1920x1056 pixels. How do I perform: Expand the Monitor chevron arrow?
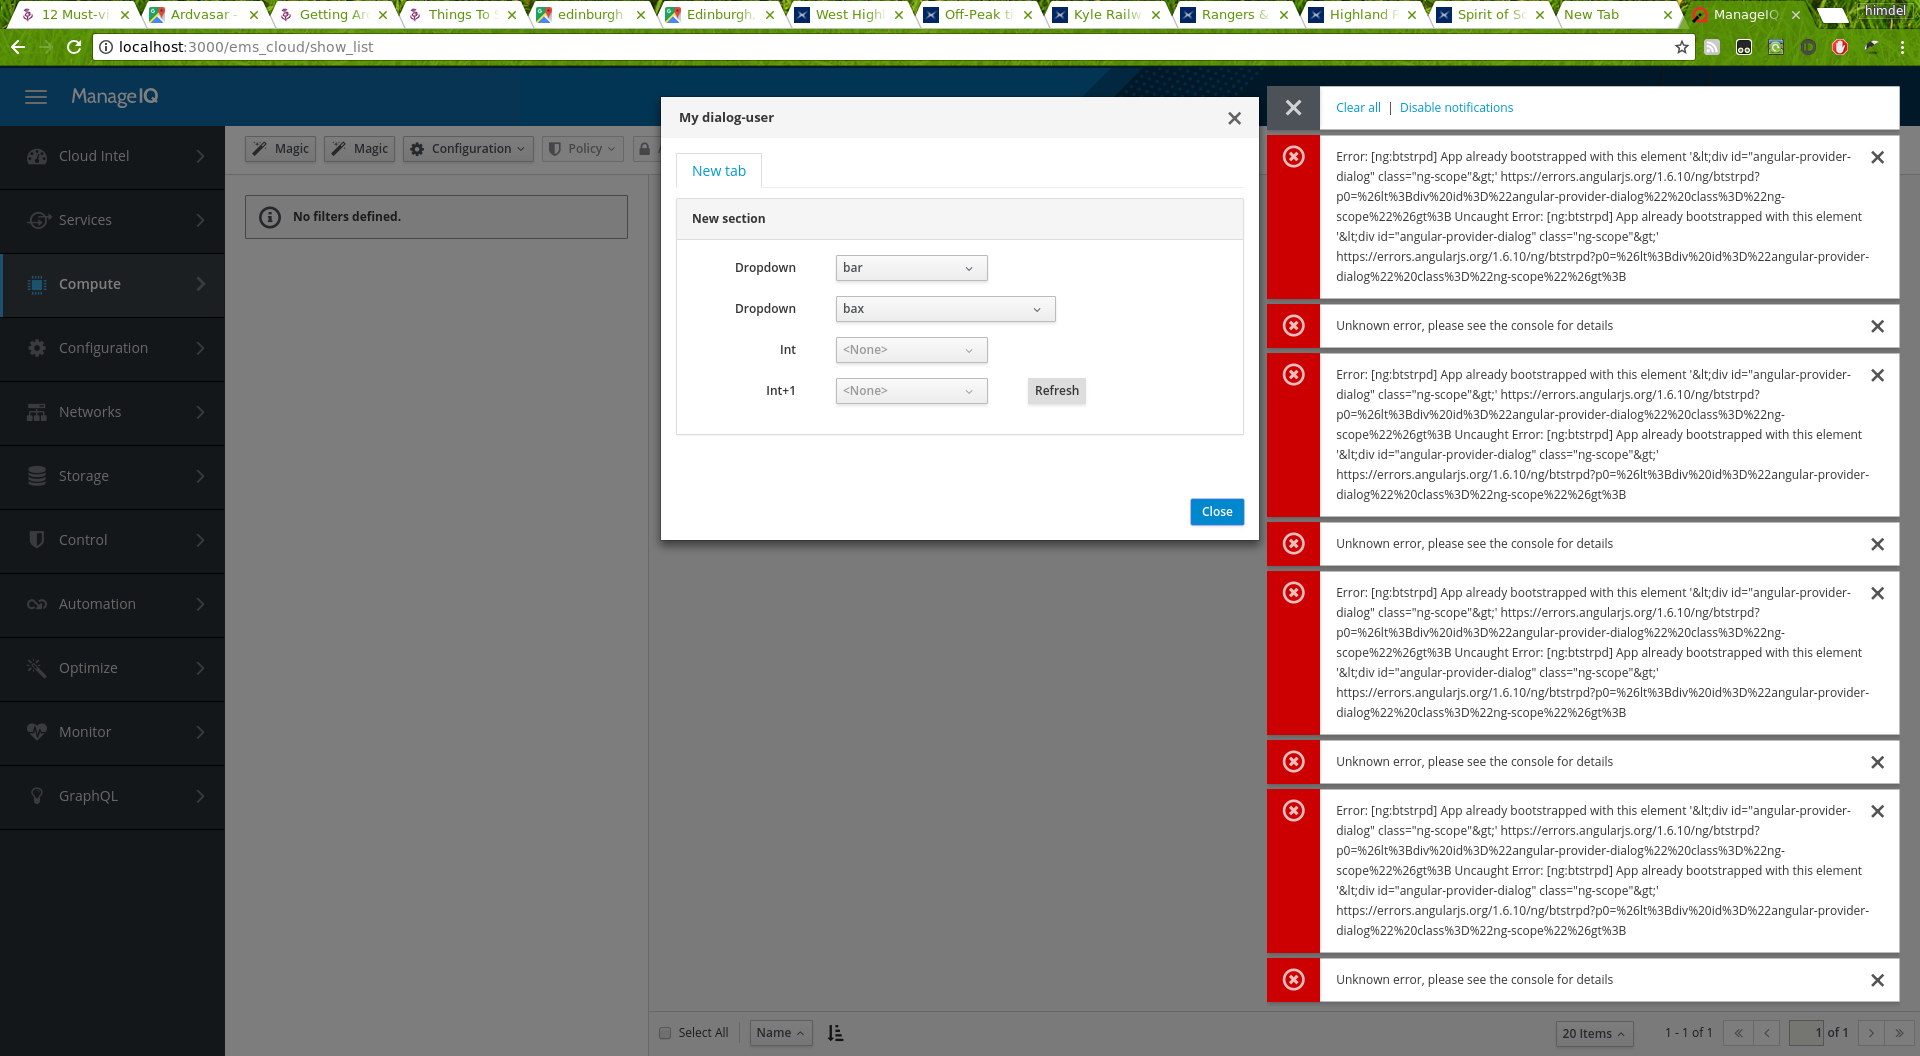tap(200, 732)
